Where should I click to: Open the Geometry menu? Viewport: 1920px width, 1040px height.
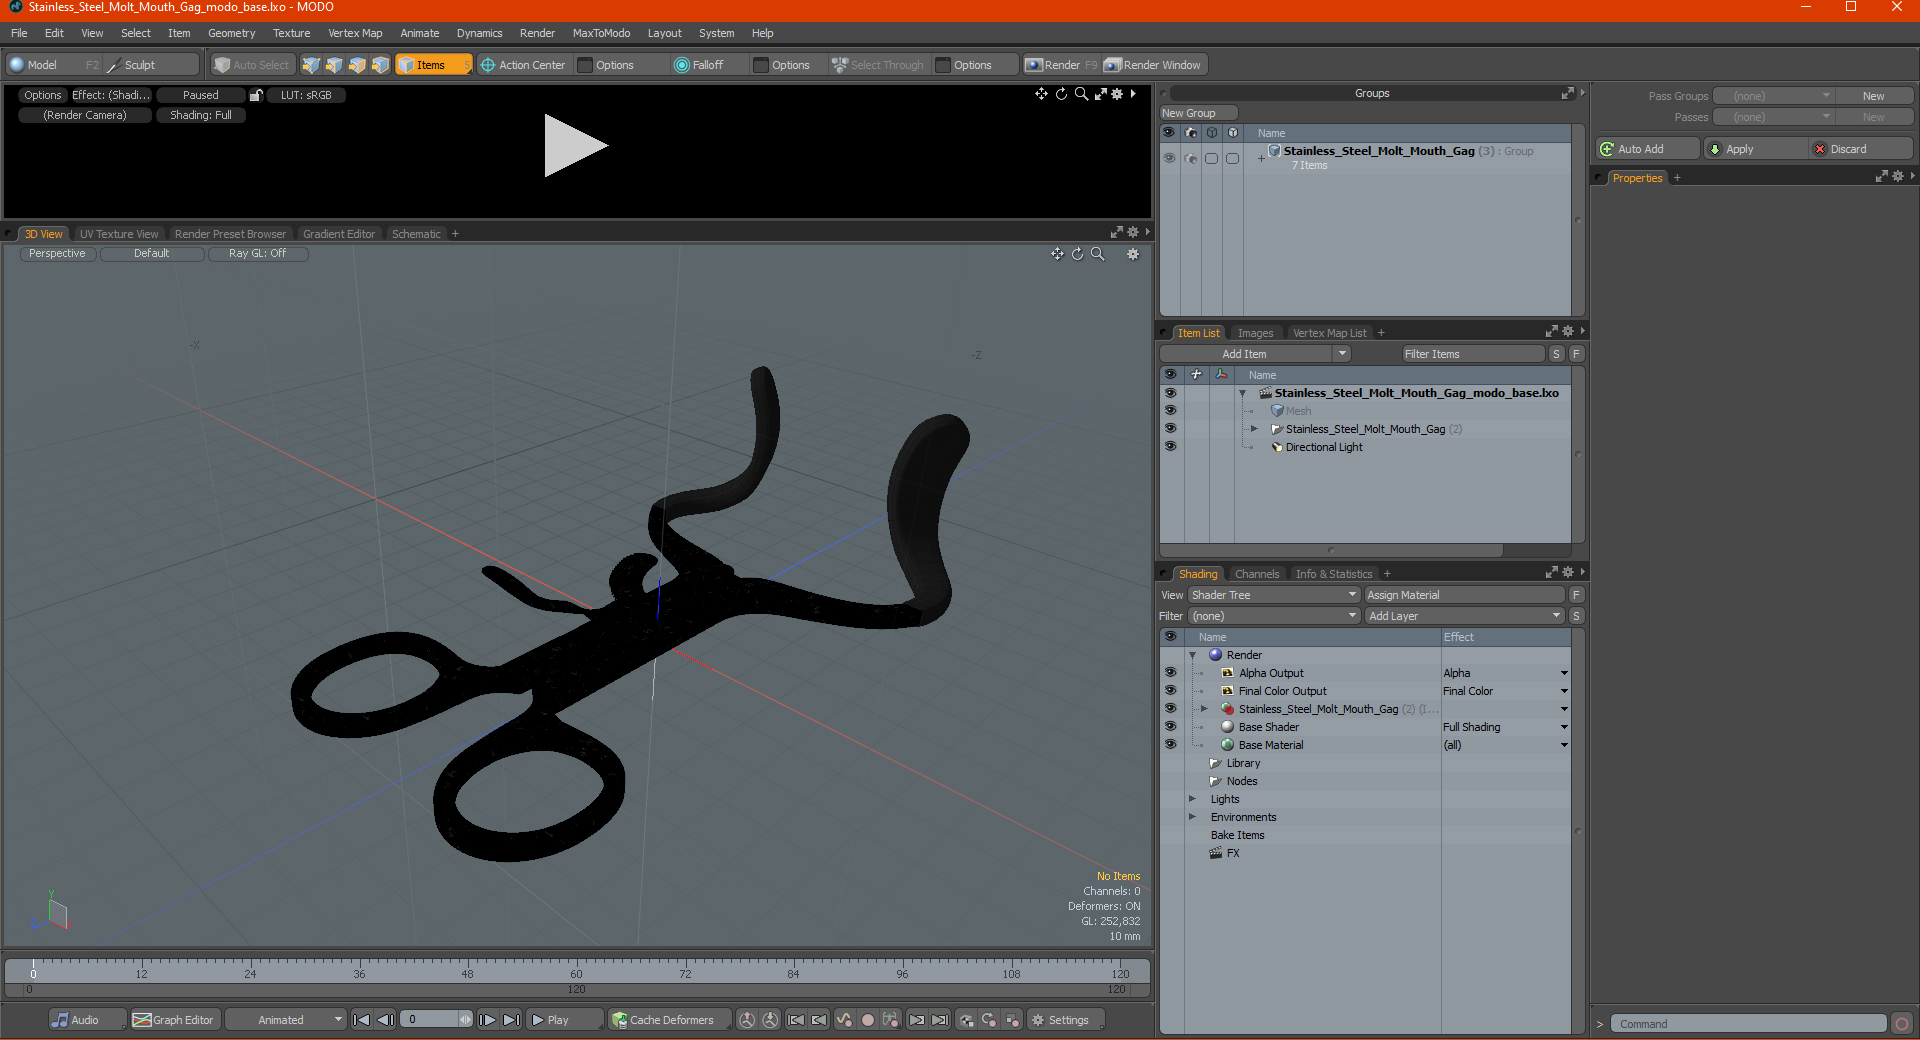pyautogui.click(x=231, y=33)
